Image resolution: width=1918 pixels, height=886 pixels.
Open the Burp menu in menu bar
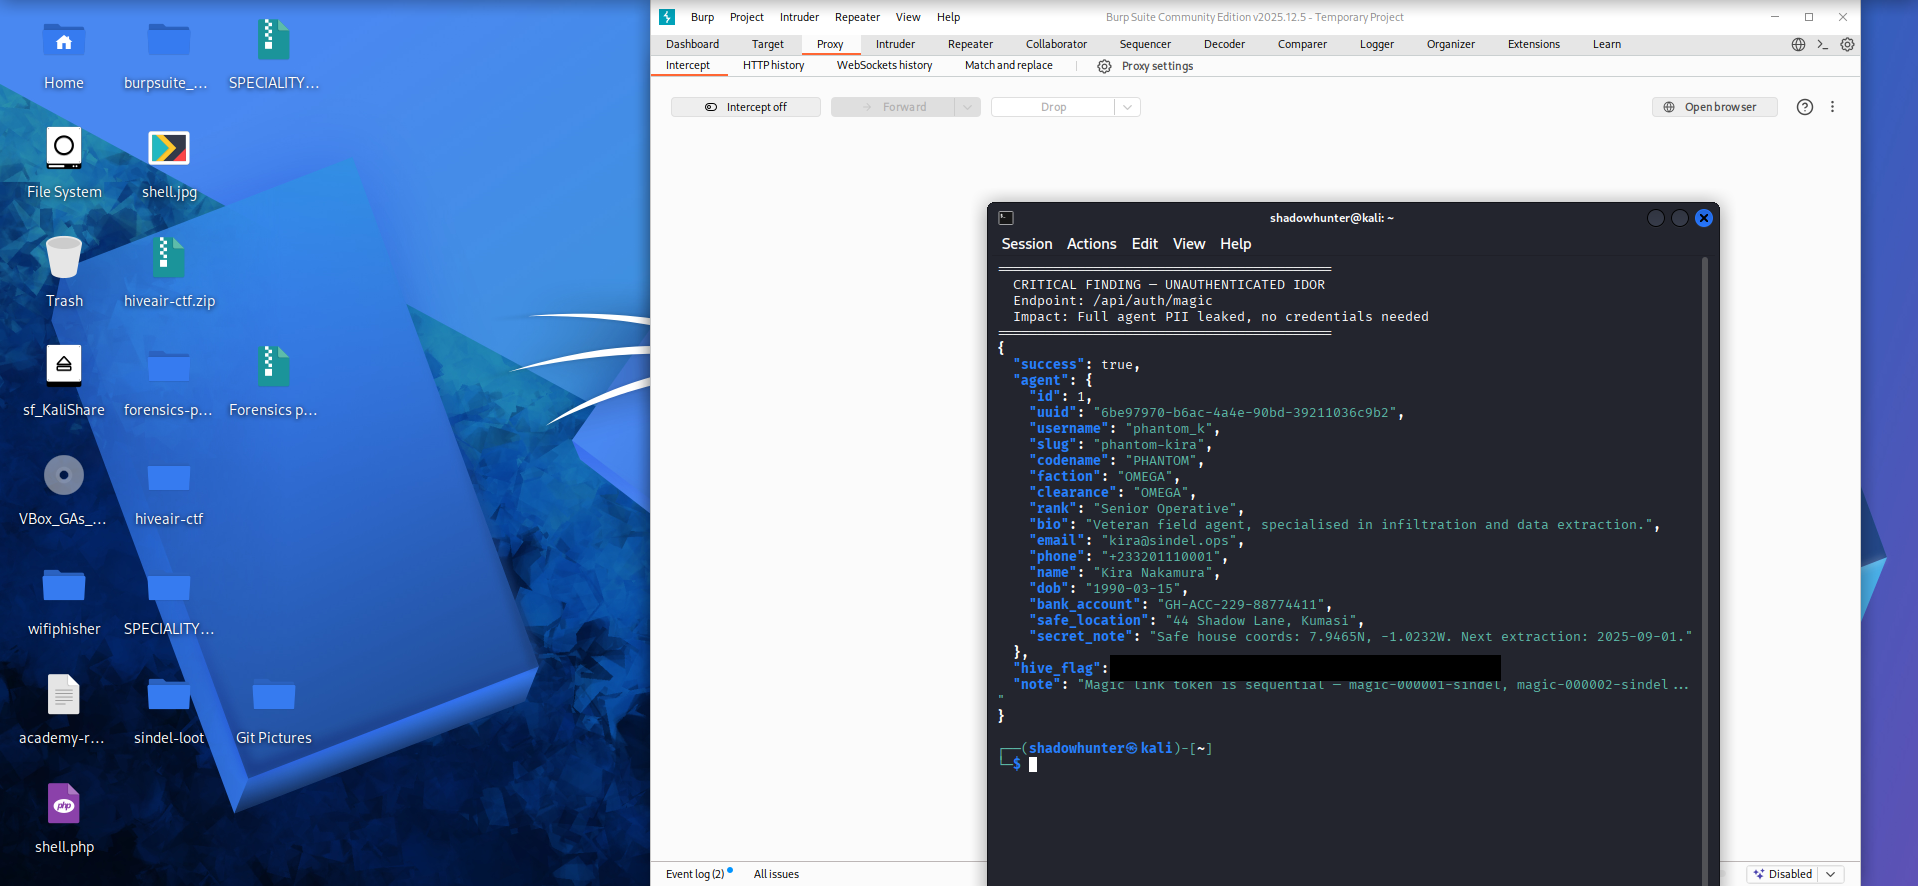[x=702, y=17]
